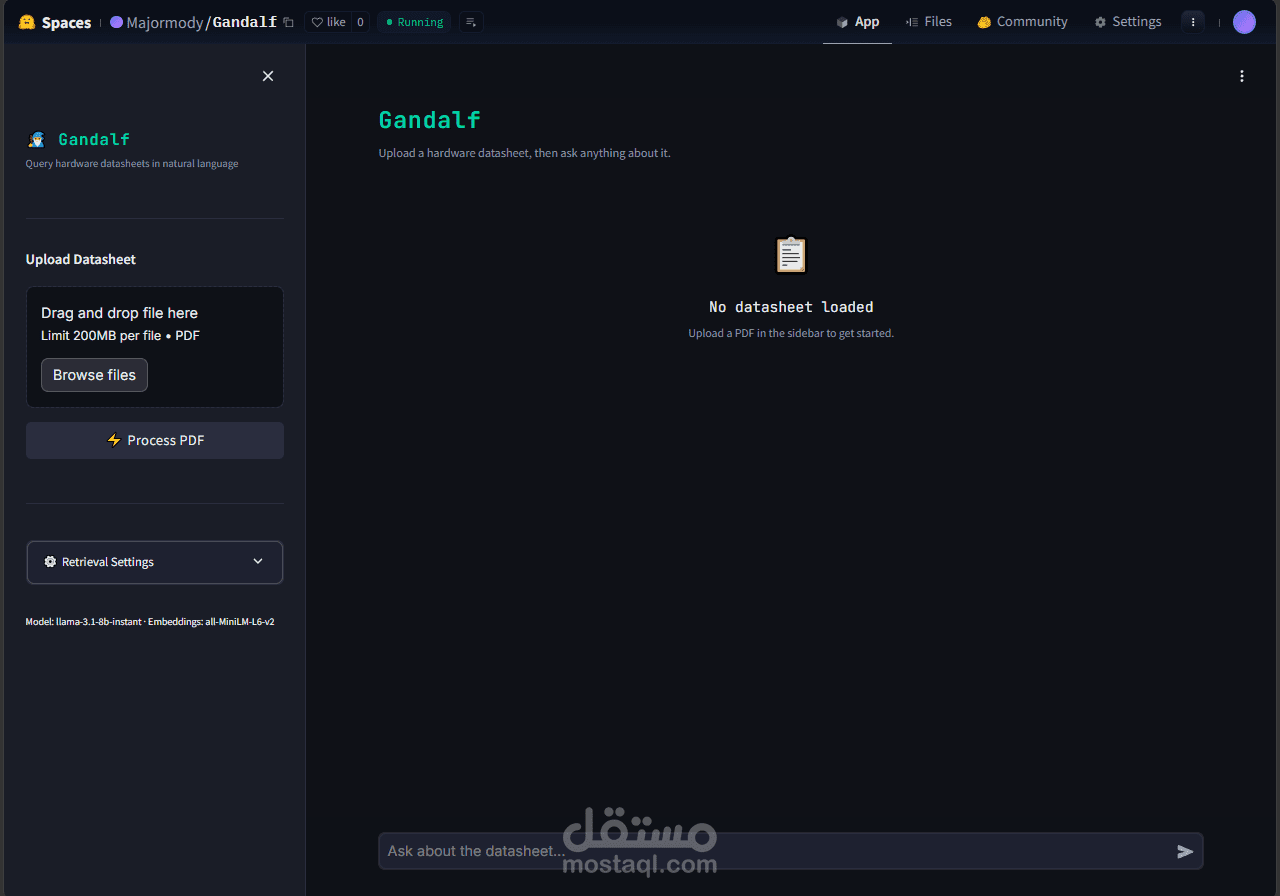The image size is (1280, 896).
Task: Click the Browse files button
Action: (94, 375)
